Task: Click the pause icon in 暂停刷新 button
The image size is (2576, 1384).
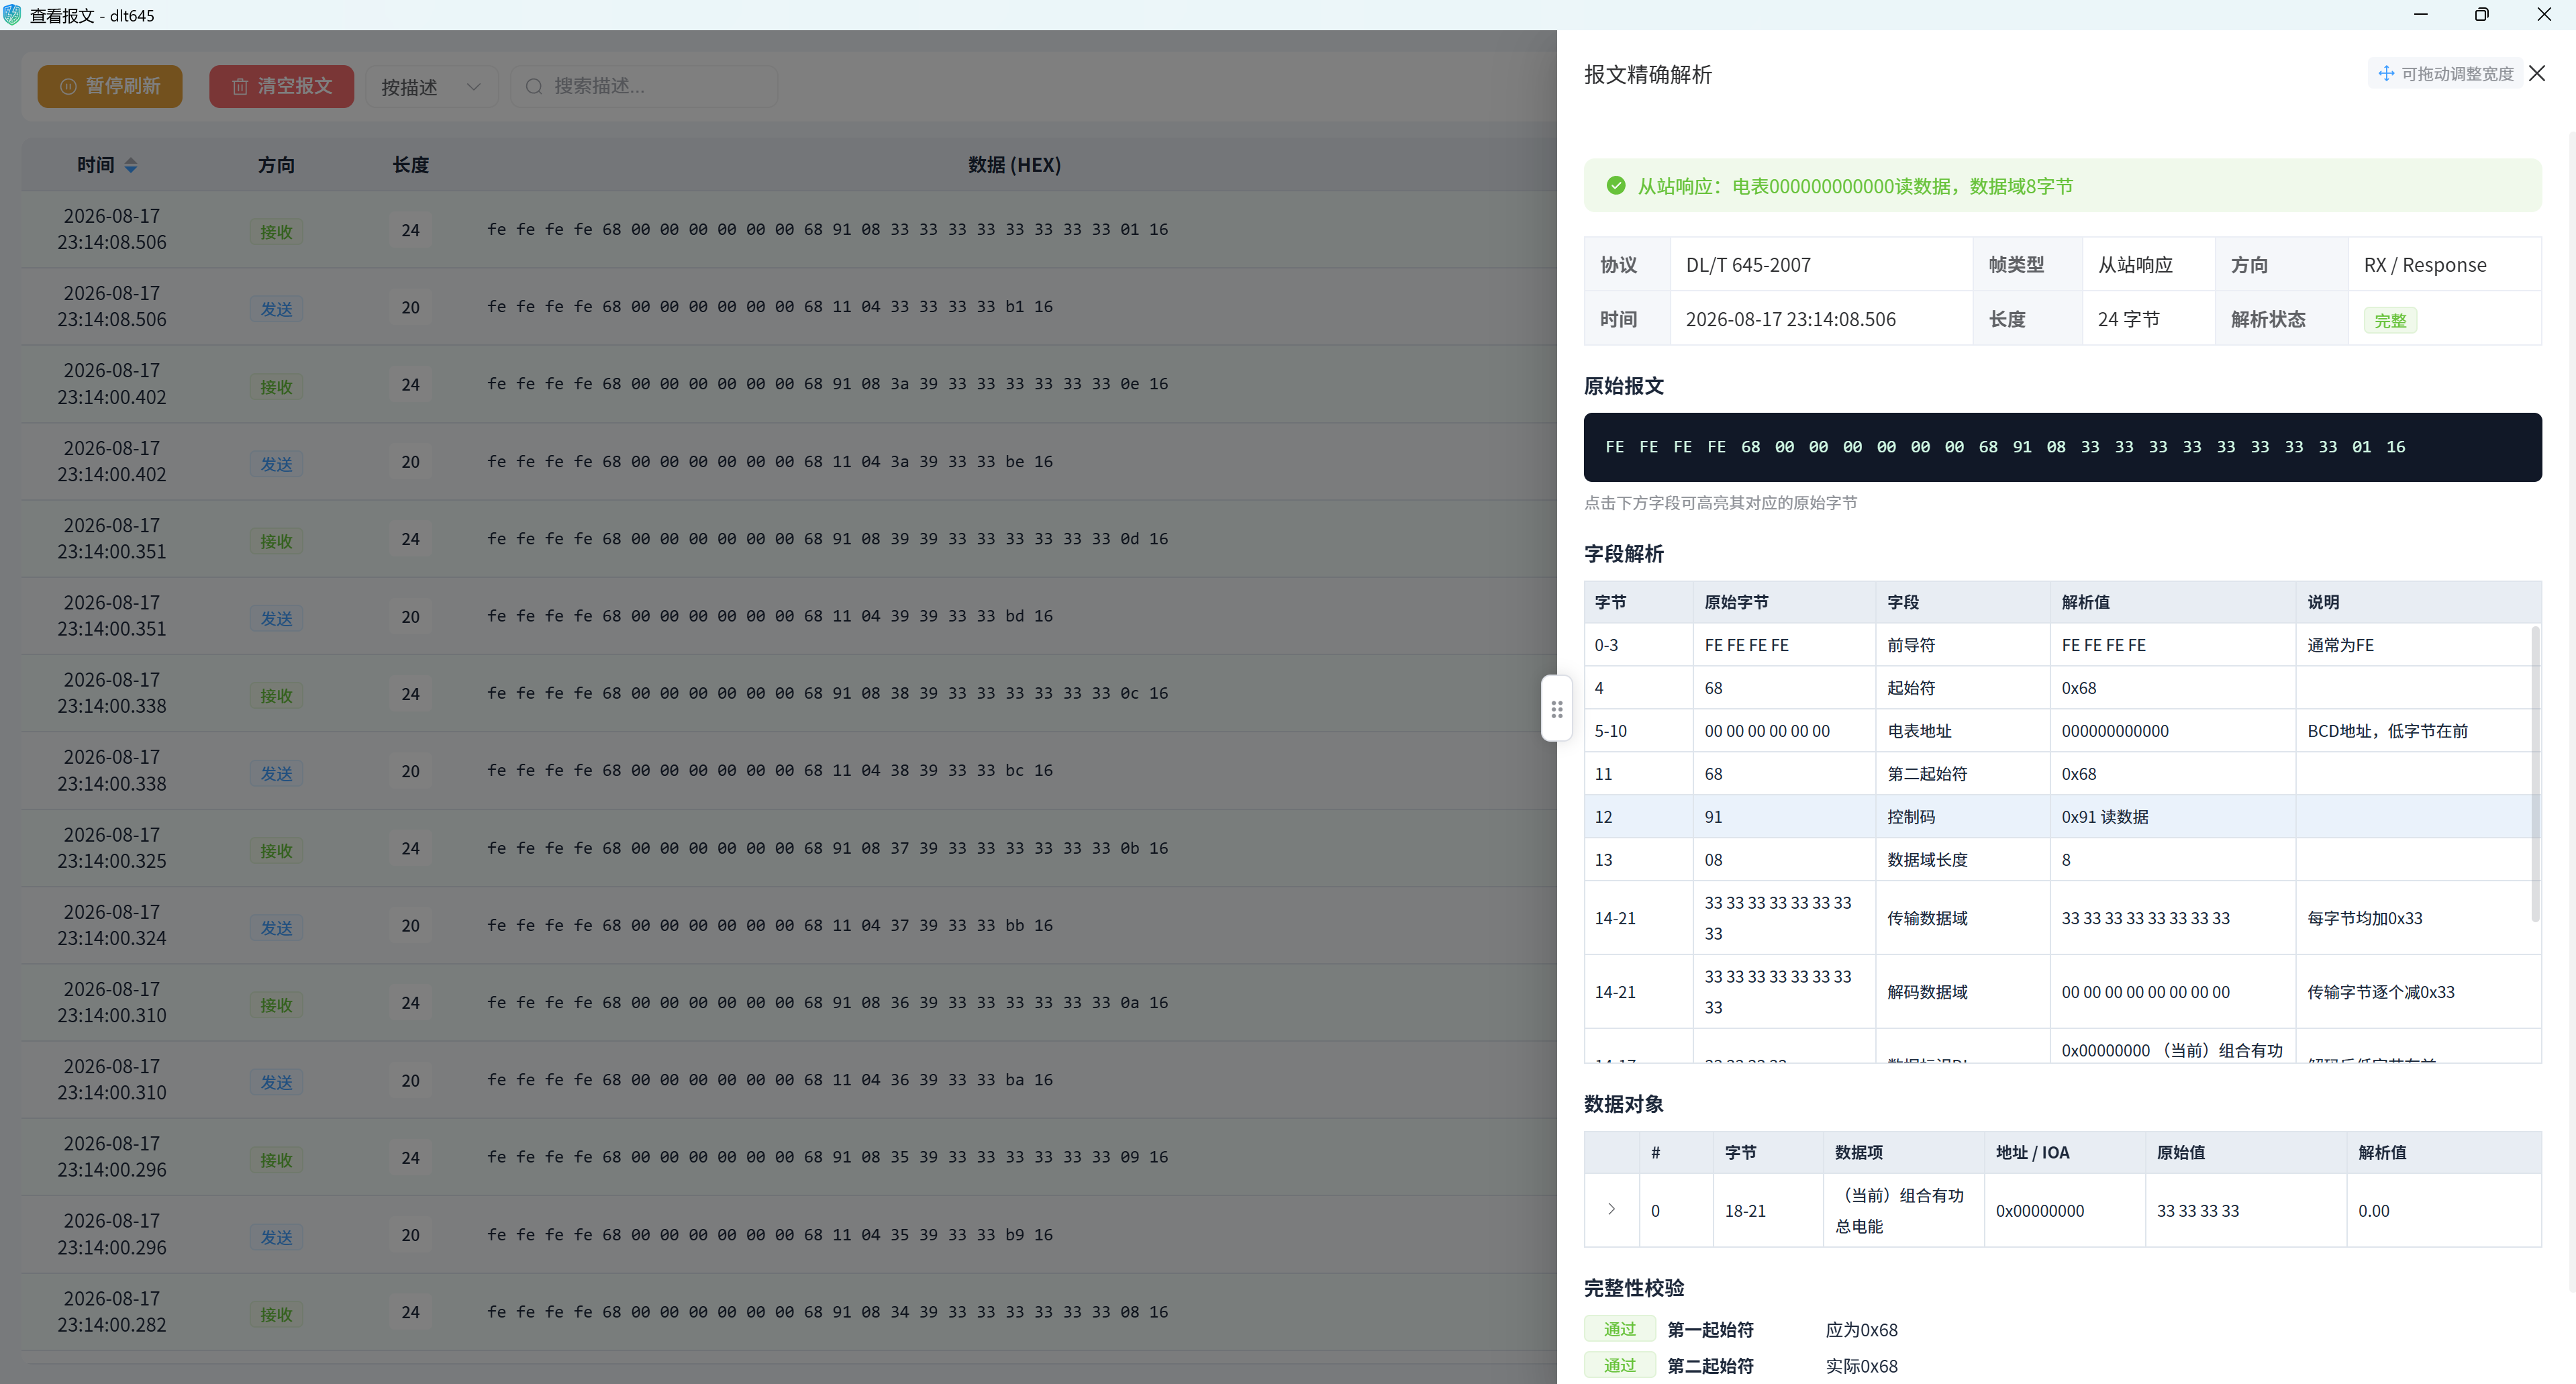Action: click(68, 87)
